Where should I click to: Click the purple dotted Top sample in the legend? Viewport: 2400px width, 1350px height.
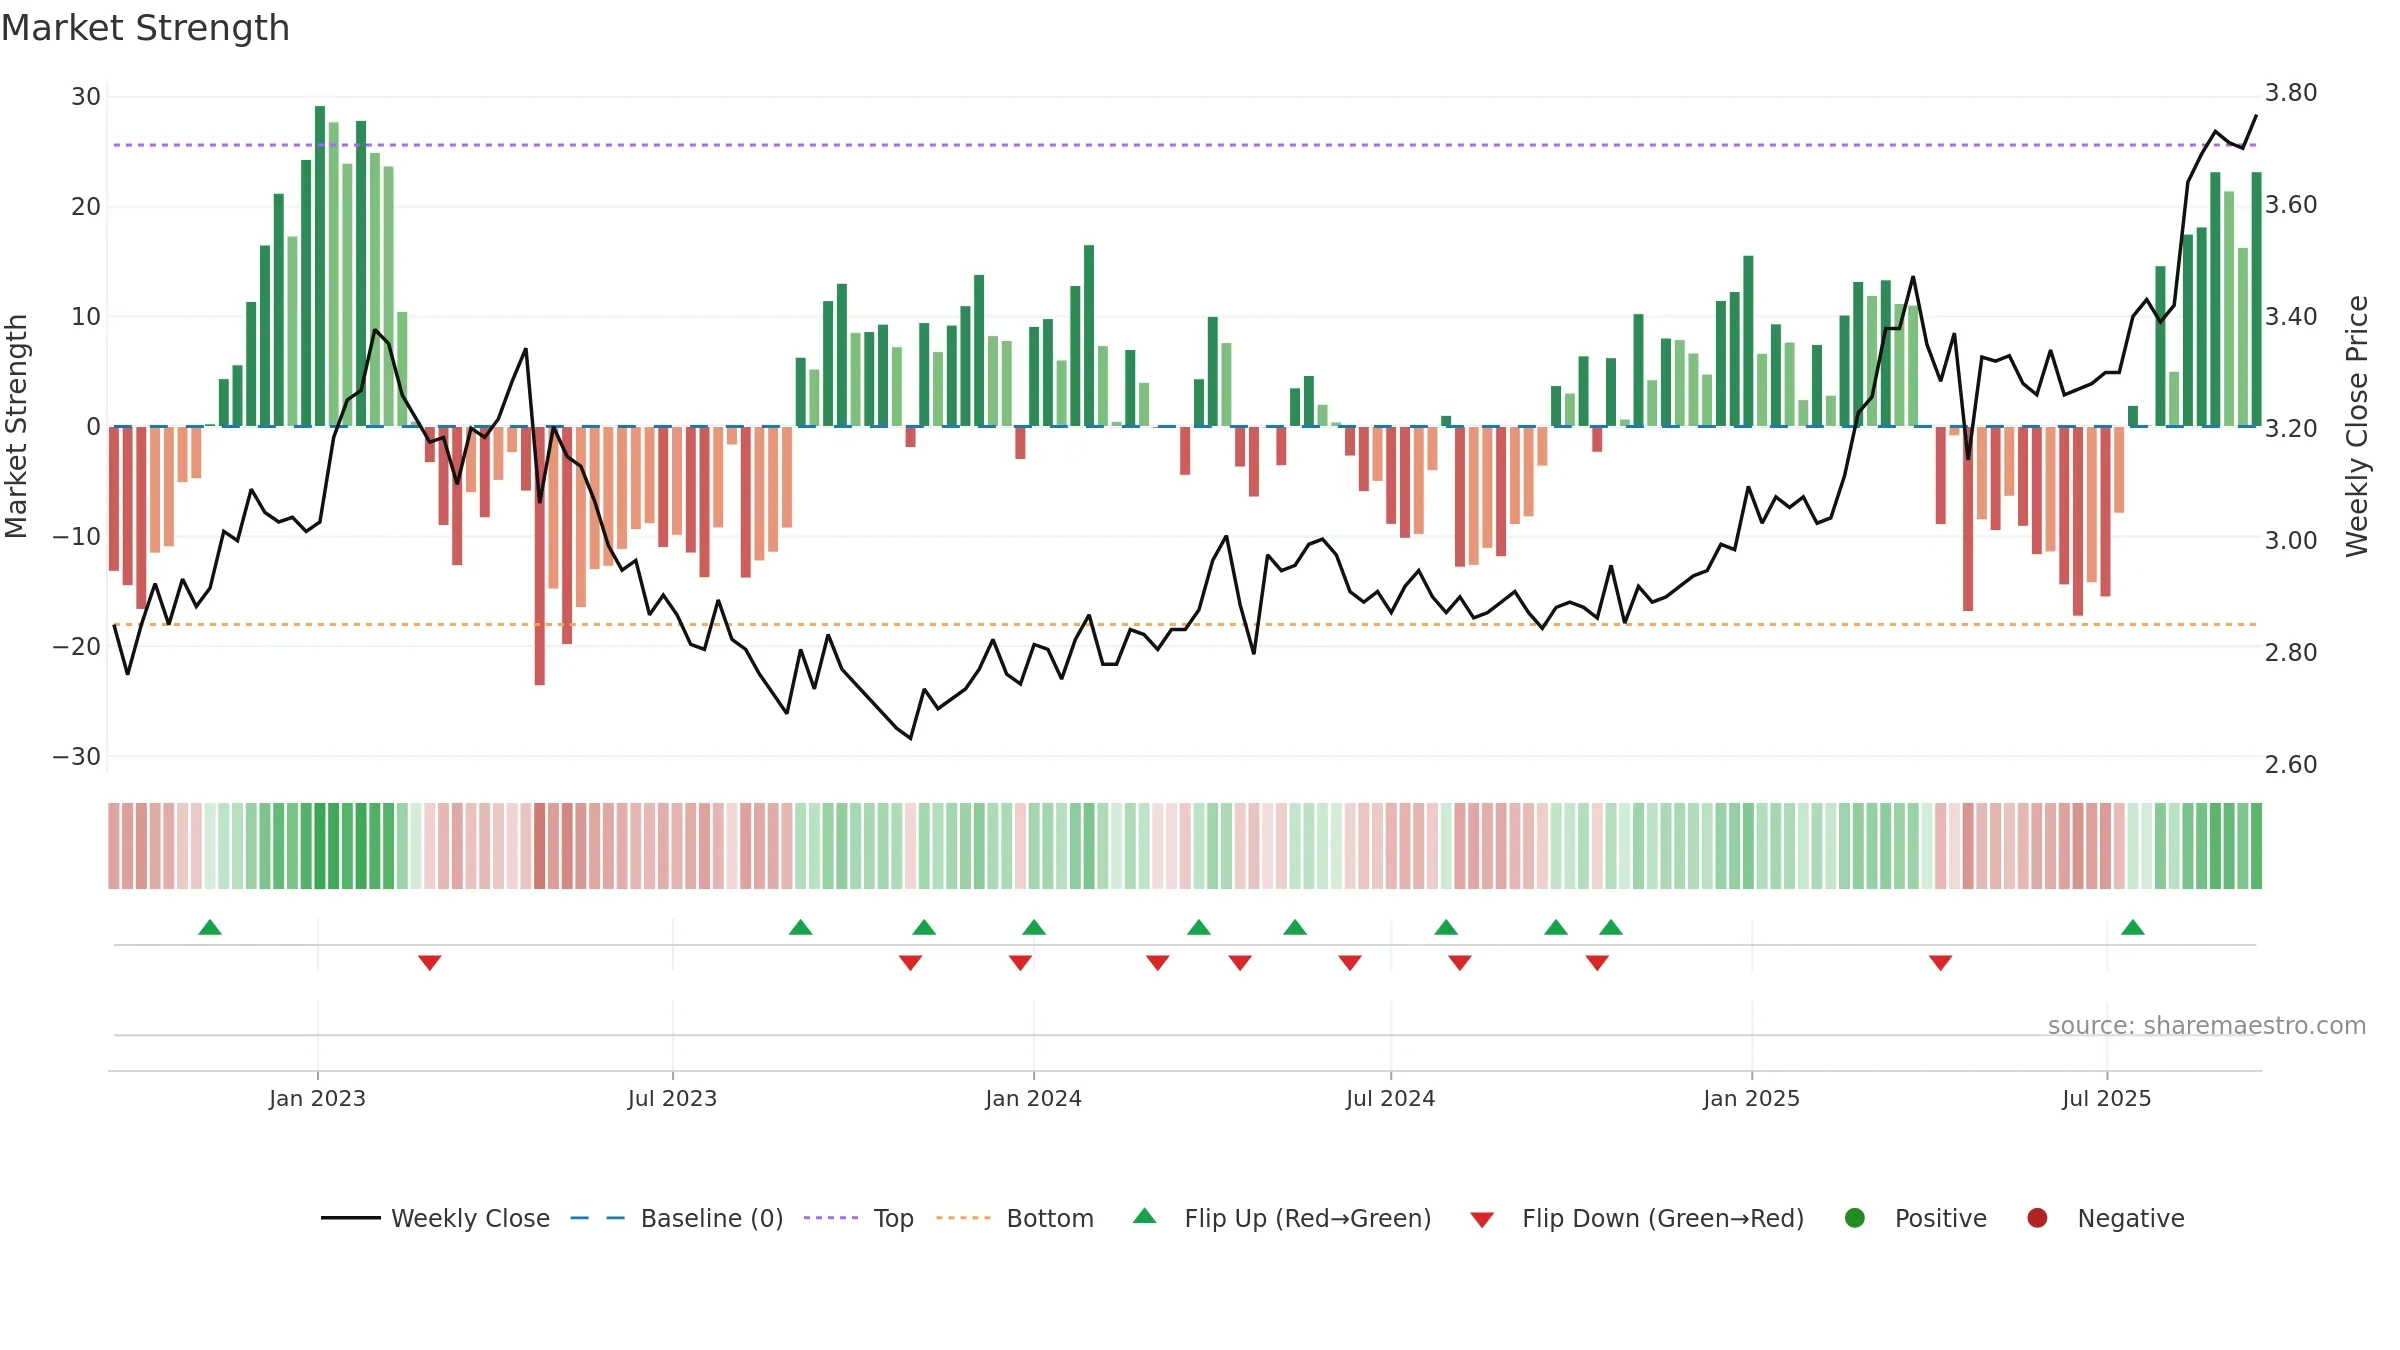click(831, 1218)
